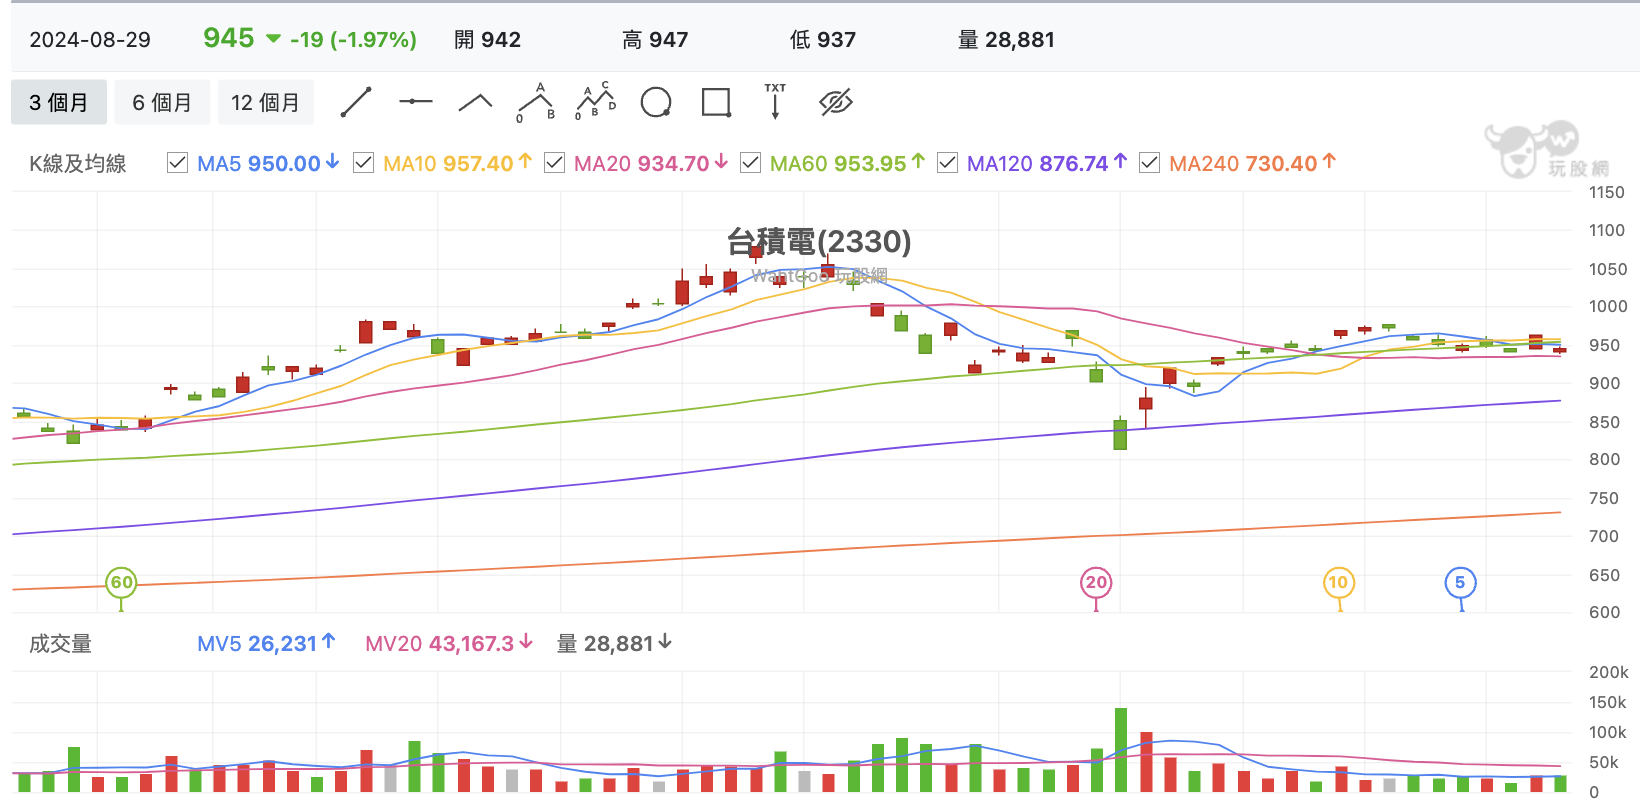Pick the angle line drawing tool
This screenshot has height=808, width=1640.
(476, 102)
